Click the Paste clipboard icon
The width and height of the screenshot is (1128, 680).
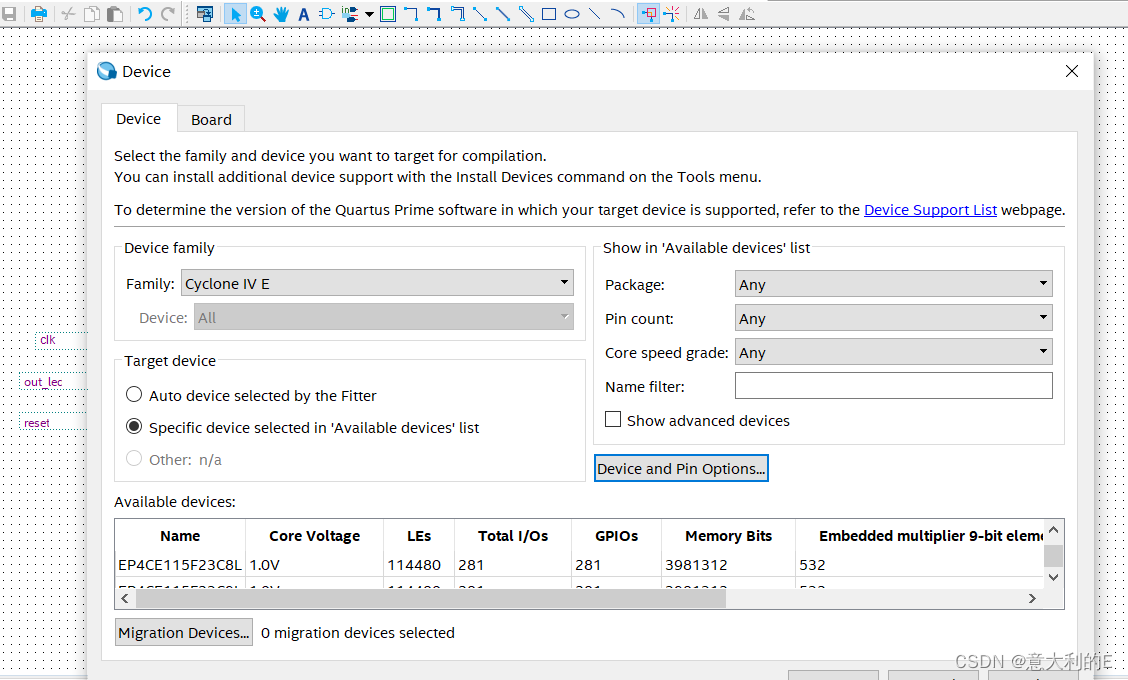coord(114,14)
